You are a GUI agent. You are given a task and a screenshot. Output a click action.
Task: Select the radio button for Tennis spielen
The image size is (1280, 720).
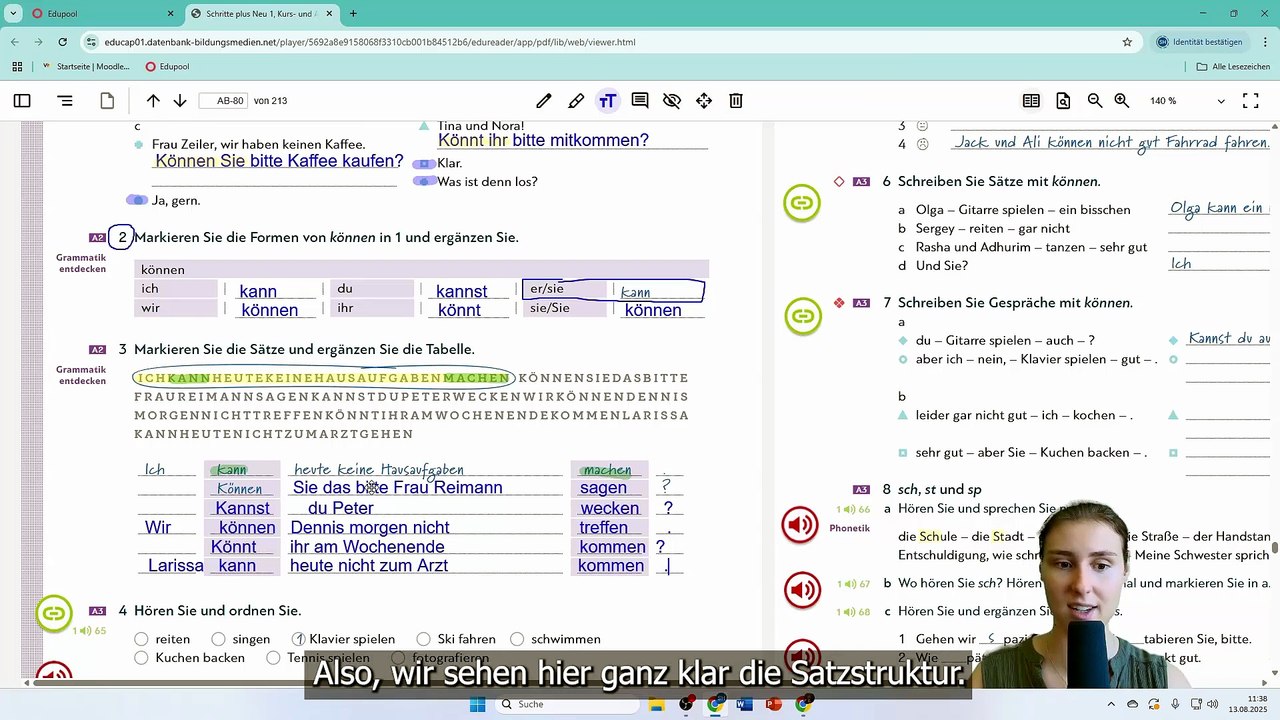[x=273, y=658]
